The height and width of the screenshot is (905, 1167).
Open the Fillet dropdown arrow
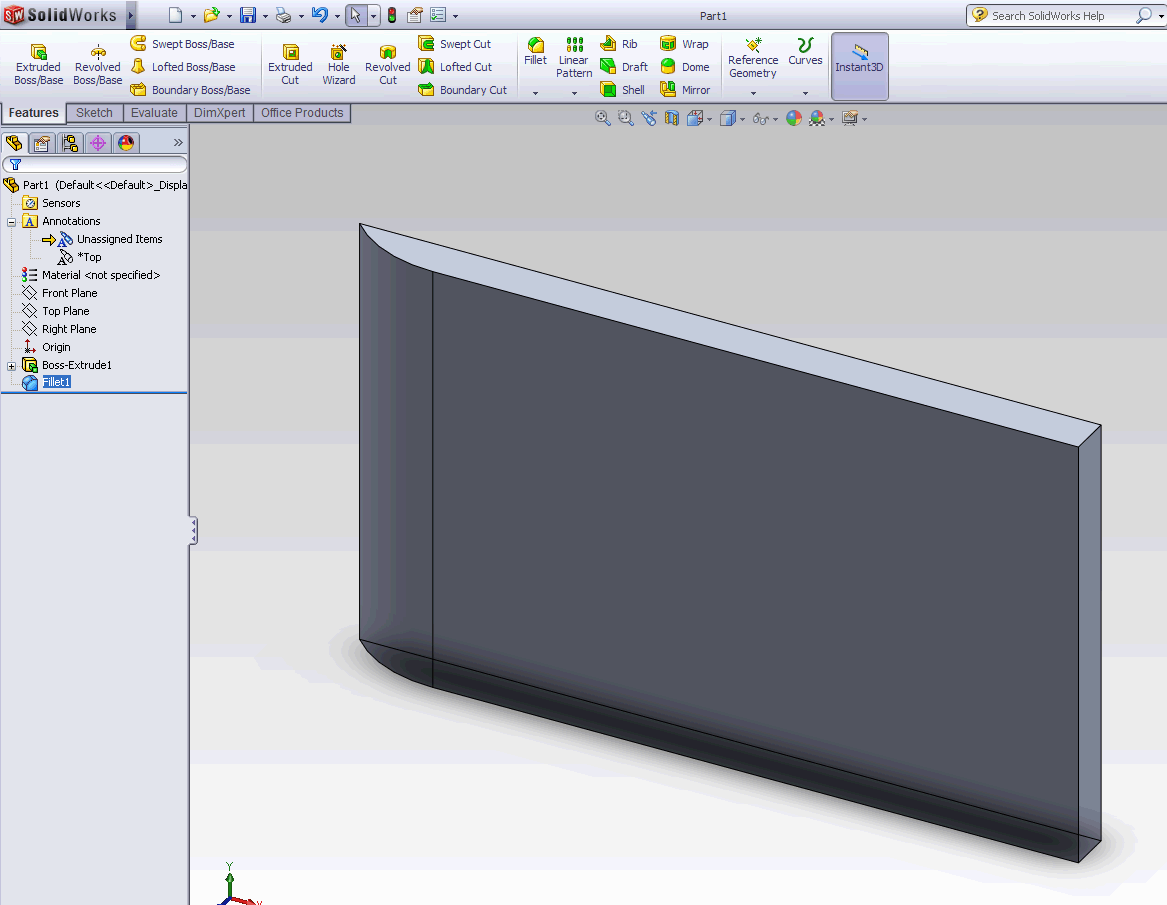pyautogui.click(x=536, y=93)
